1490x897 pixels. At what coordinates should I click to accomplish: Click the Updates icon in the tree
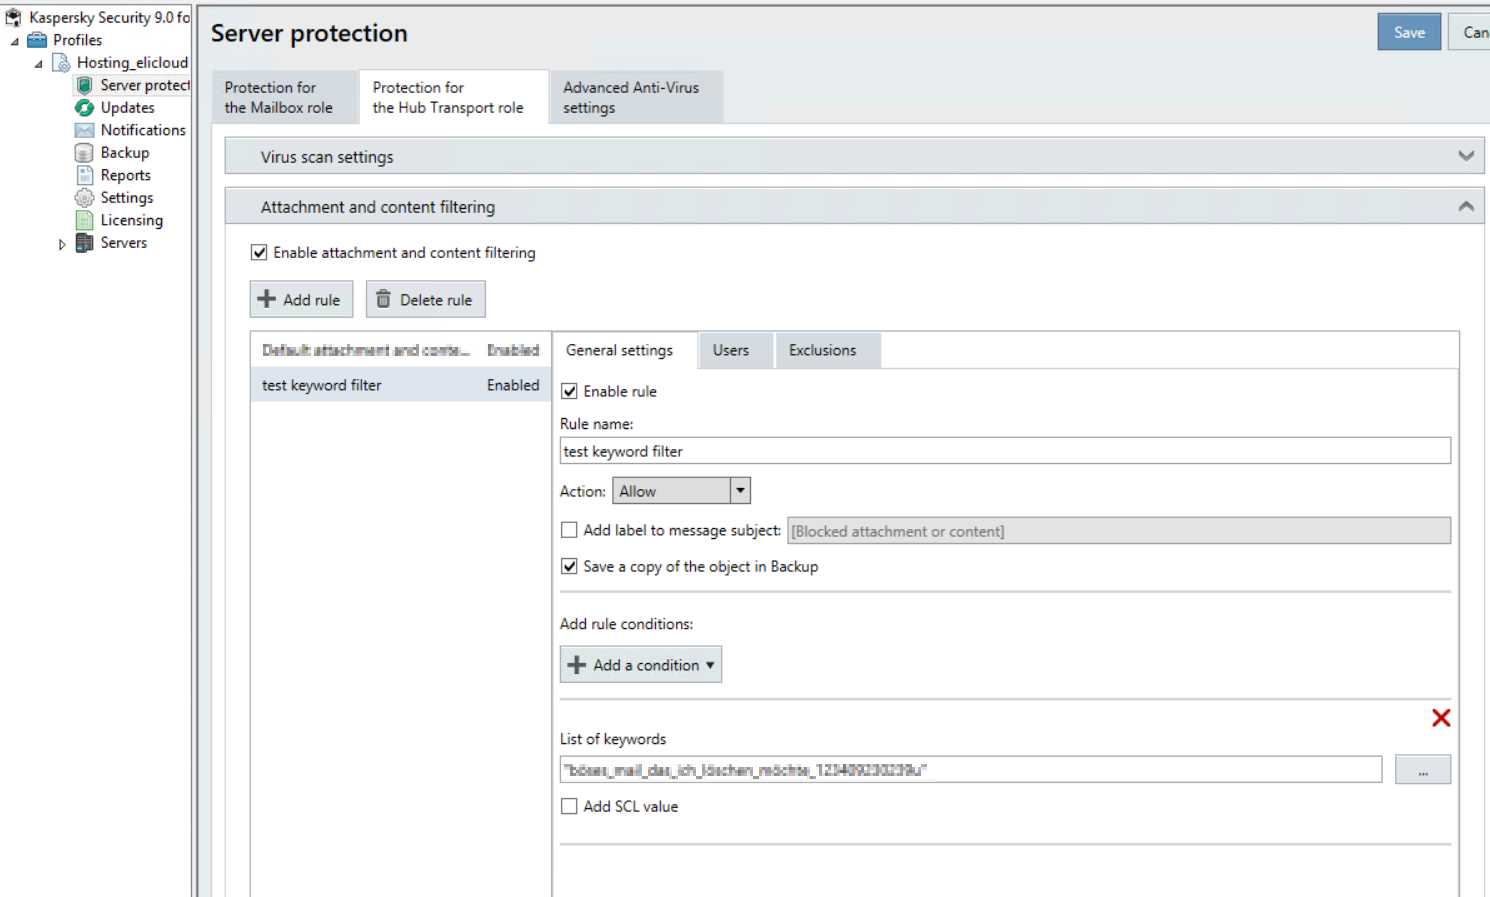pos(85,108)
